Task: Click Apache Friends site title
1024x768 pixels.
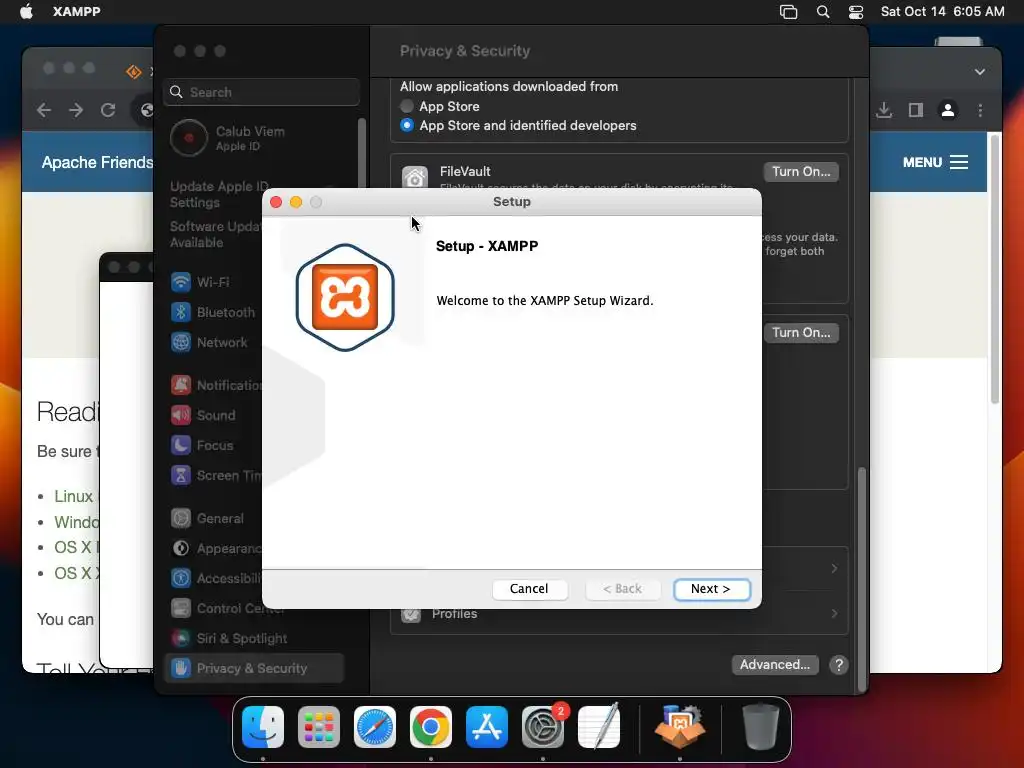Action: click(97, 162)
